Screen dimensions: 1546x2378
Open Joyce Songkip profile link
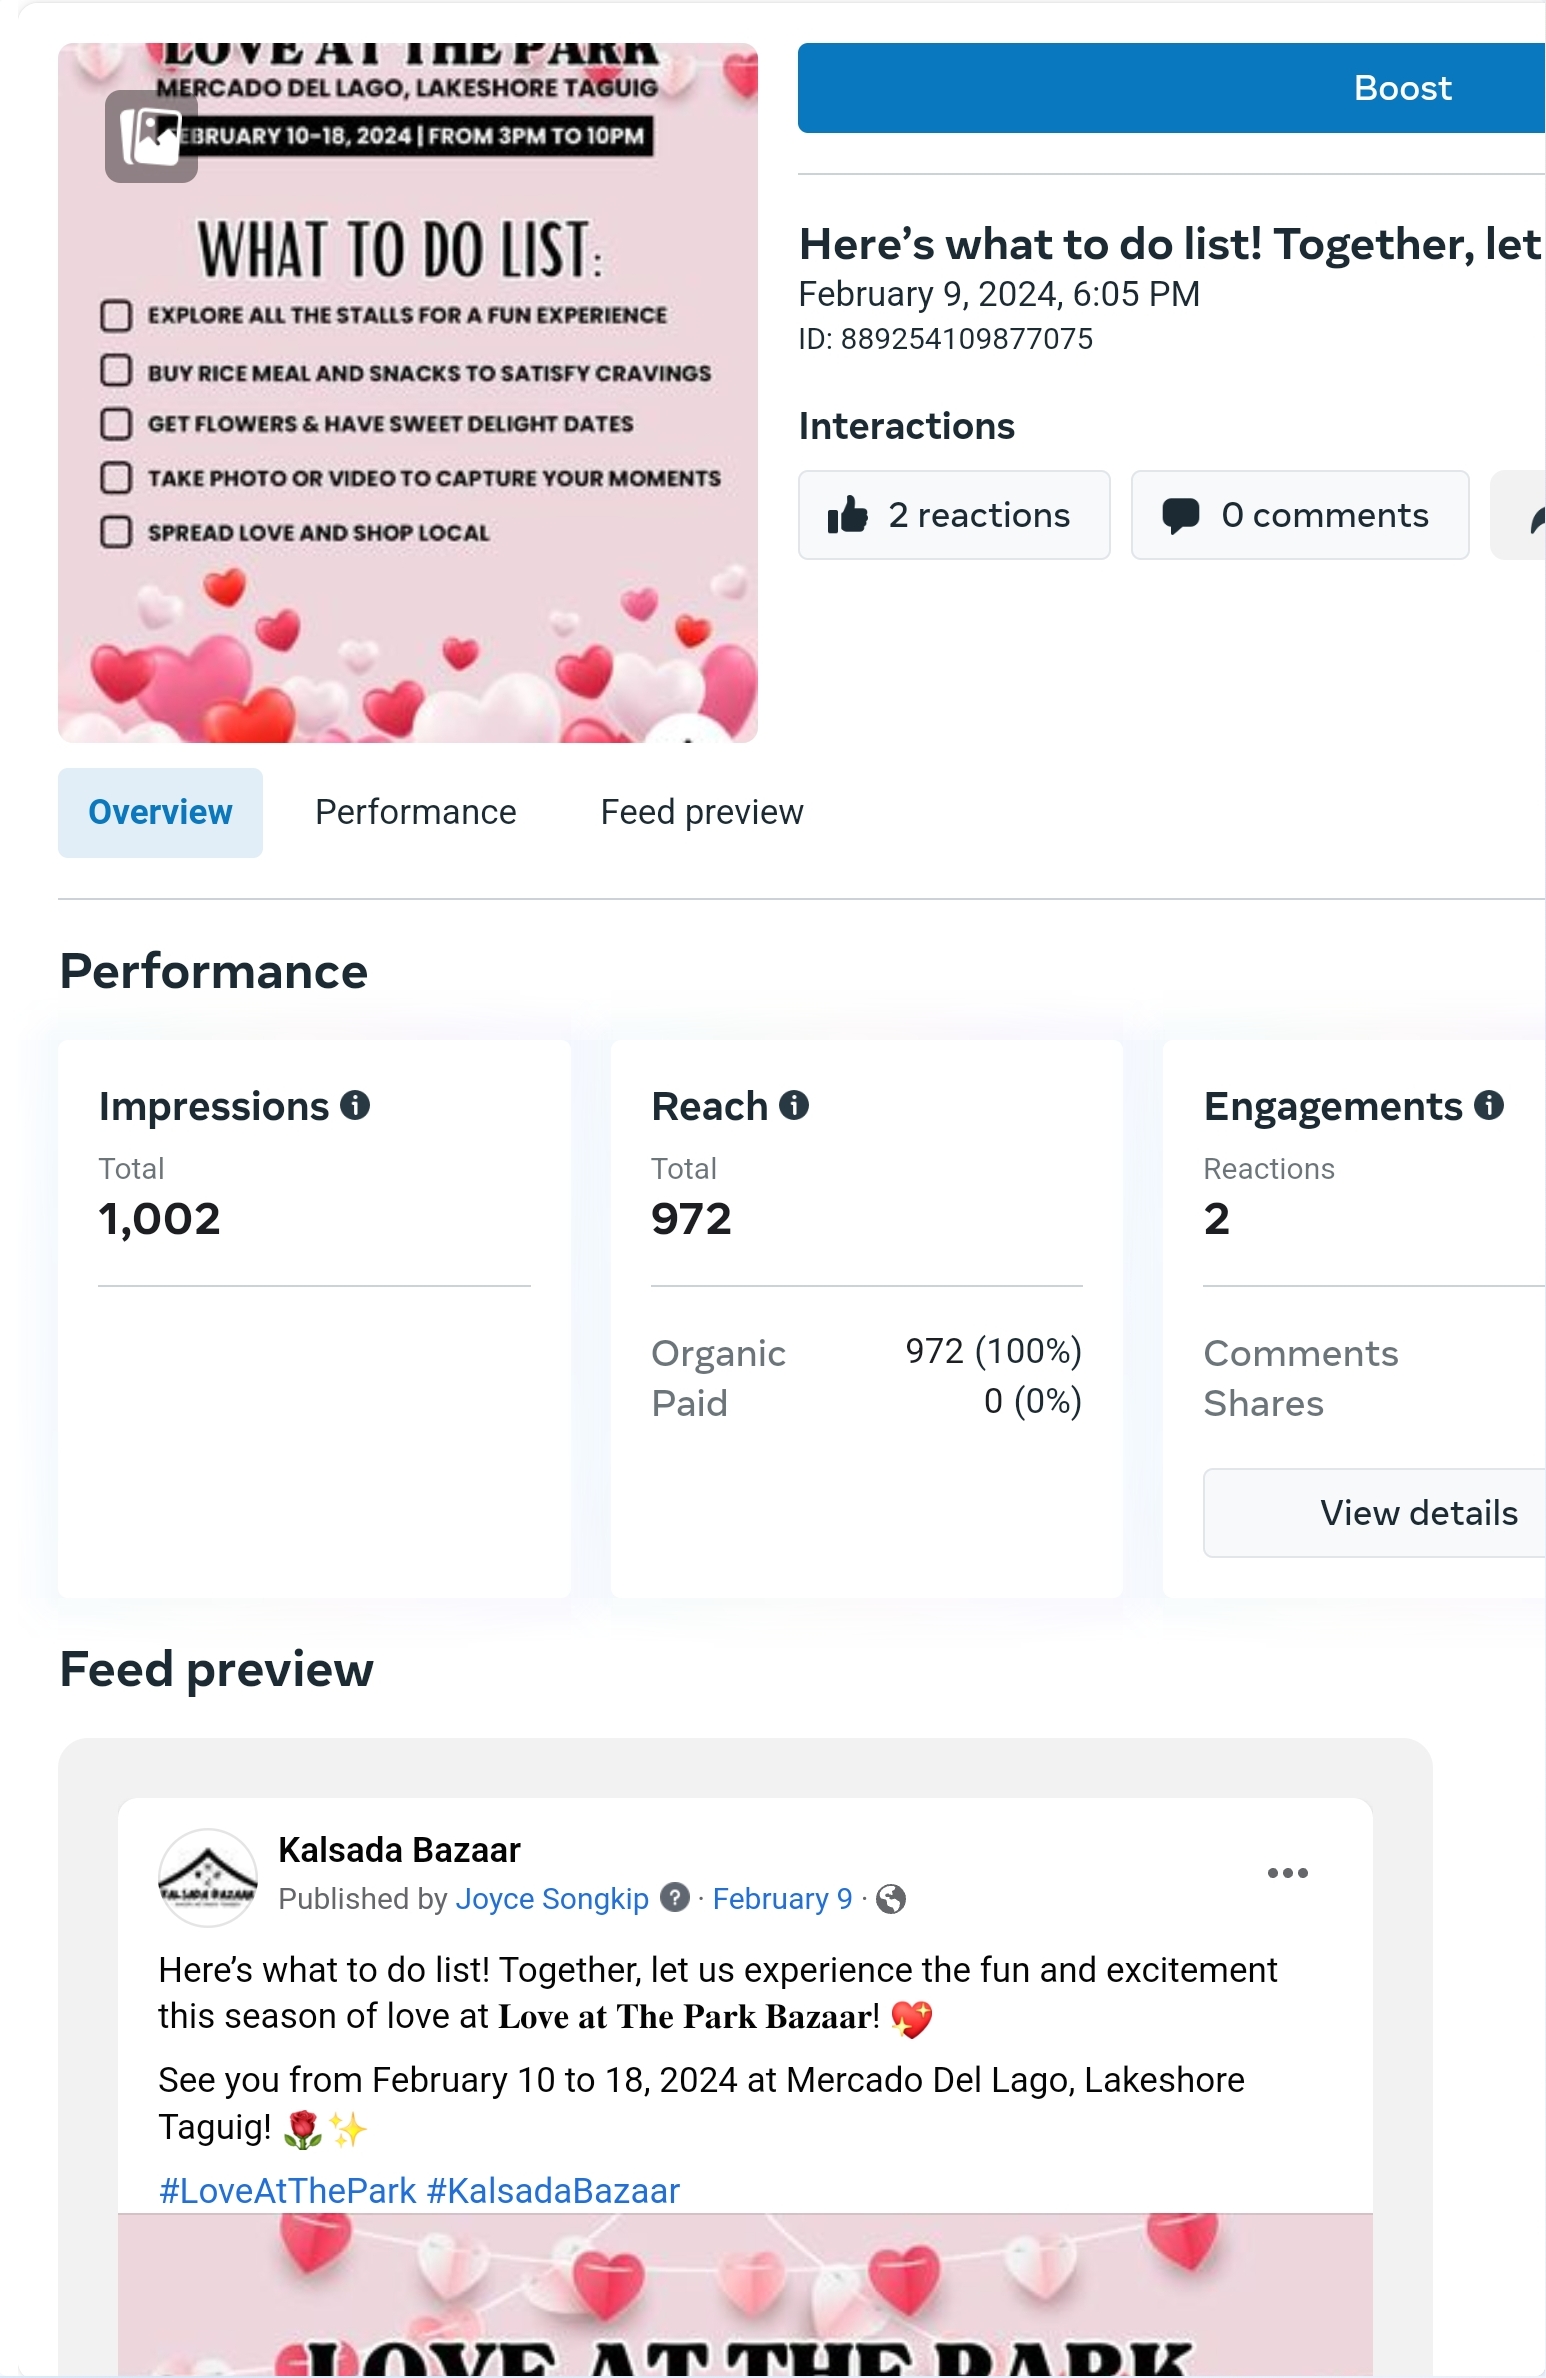click(x=552, y=1898)
